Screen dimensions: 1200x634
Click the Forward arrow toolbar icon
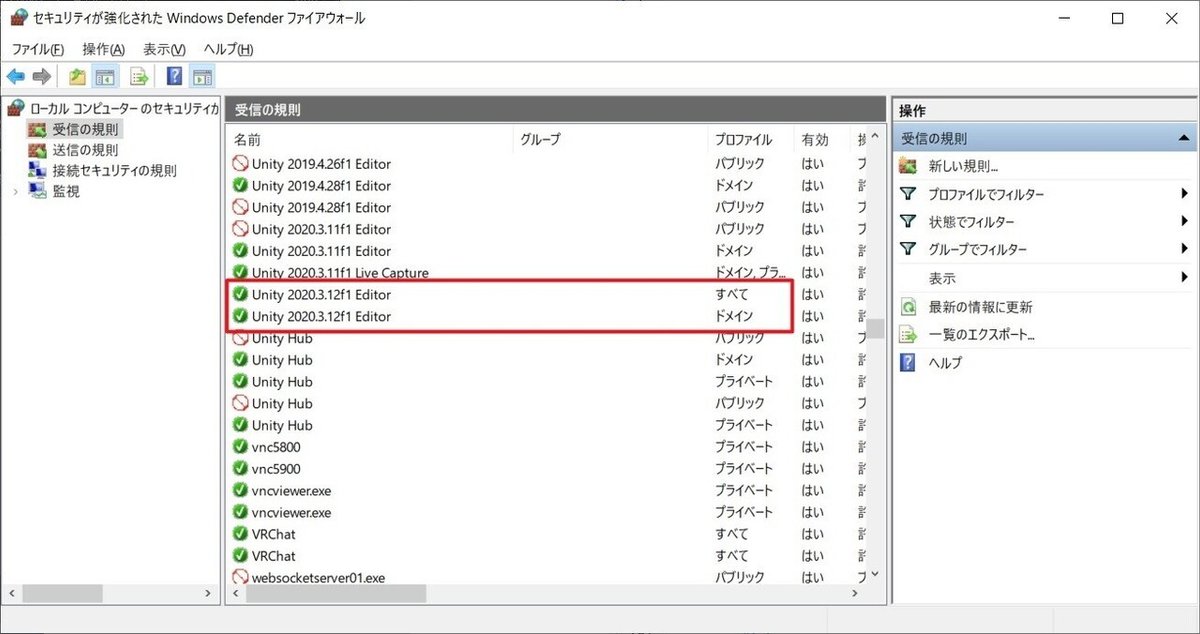coord(41,76)
